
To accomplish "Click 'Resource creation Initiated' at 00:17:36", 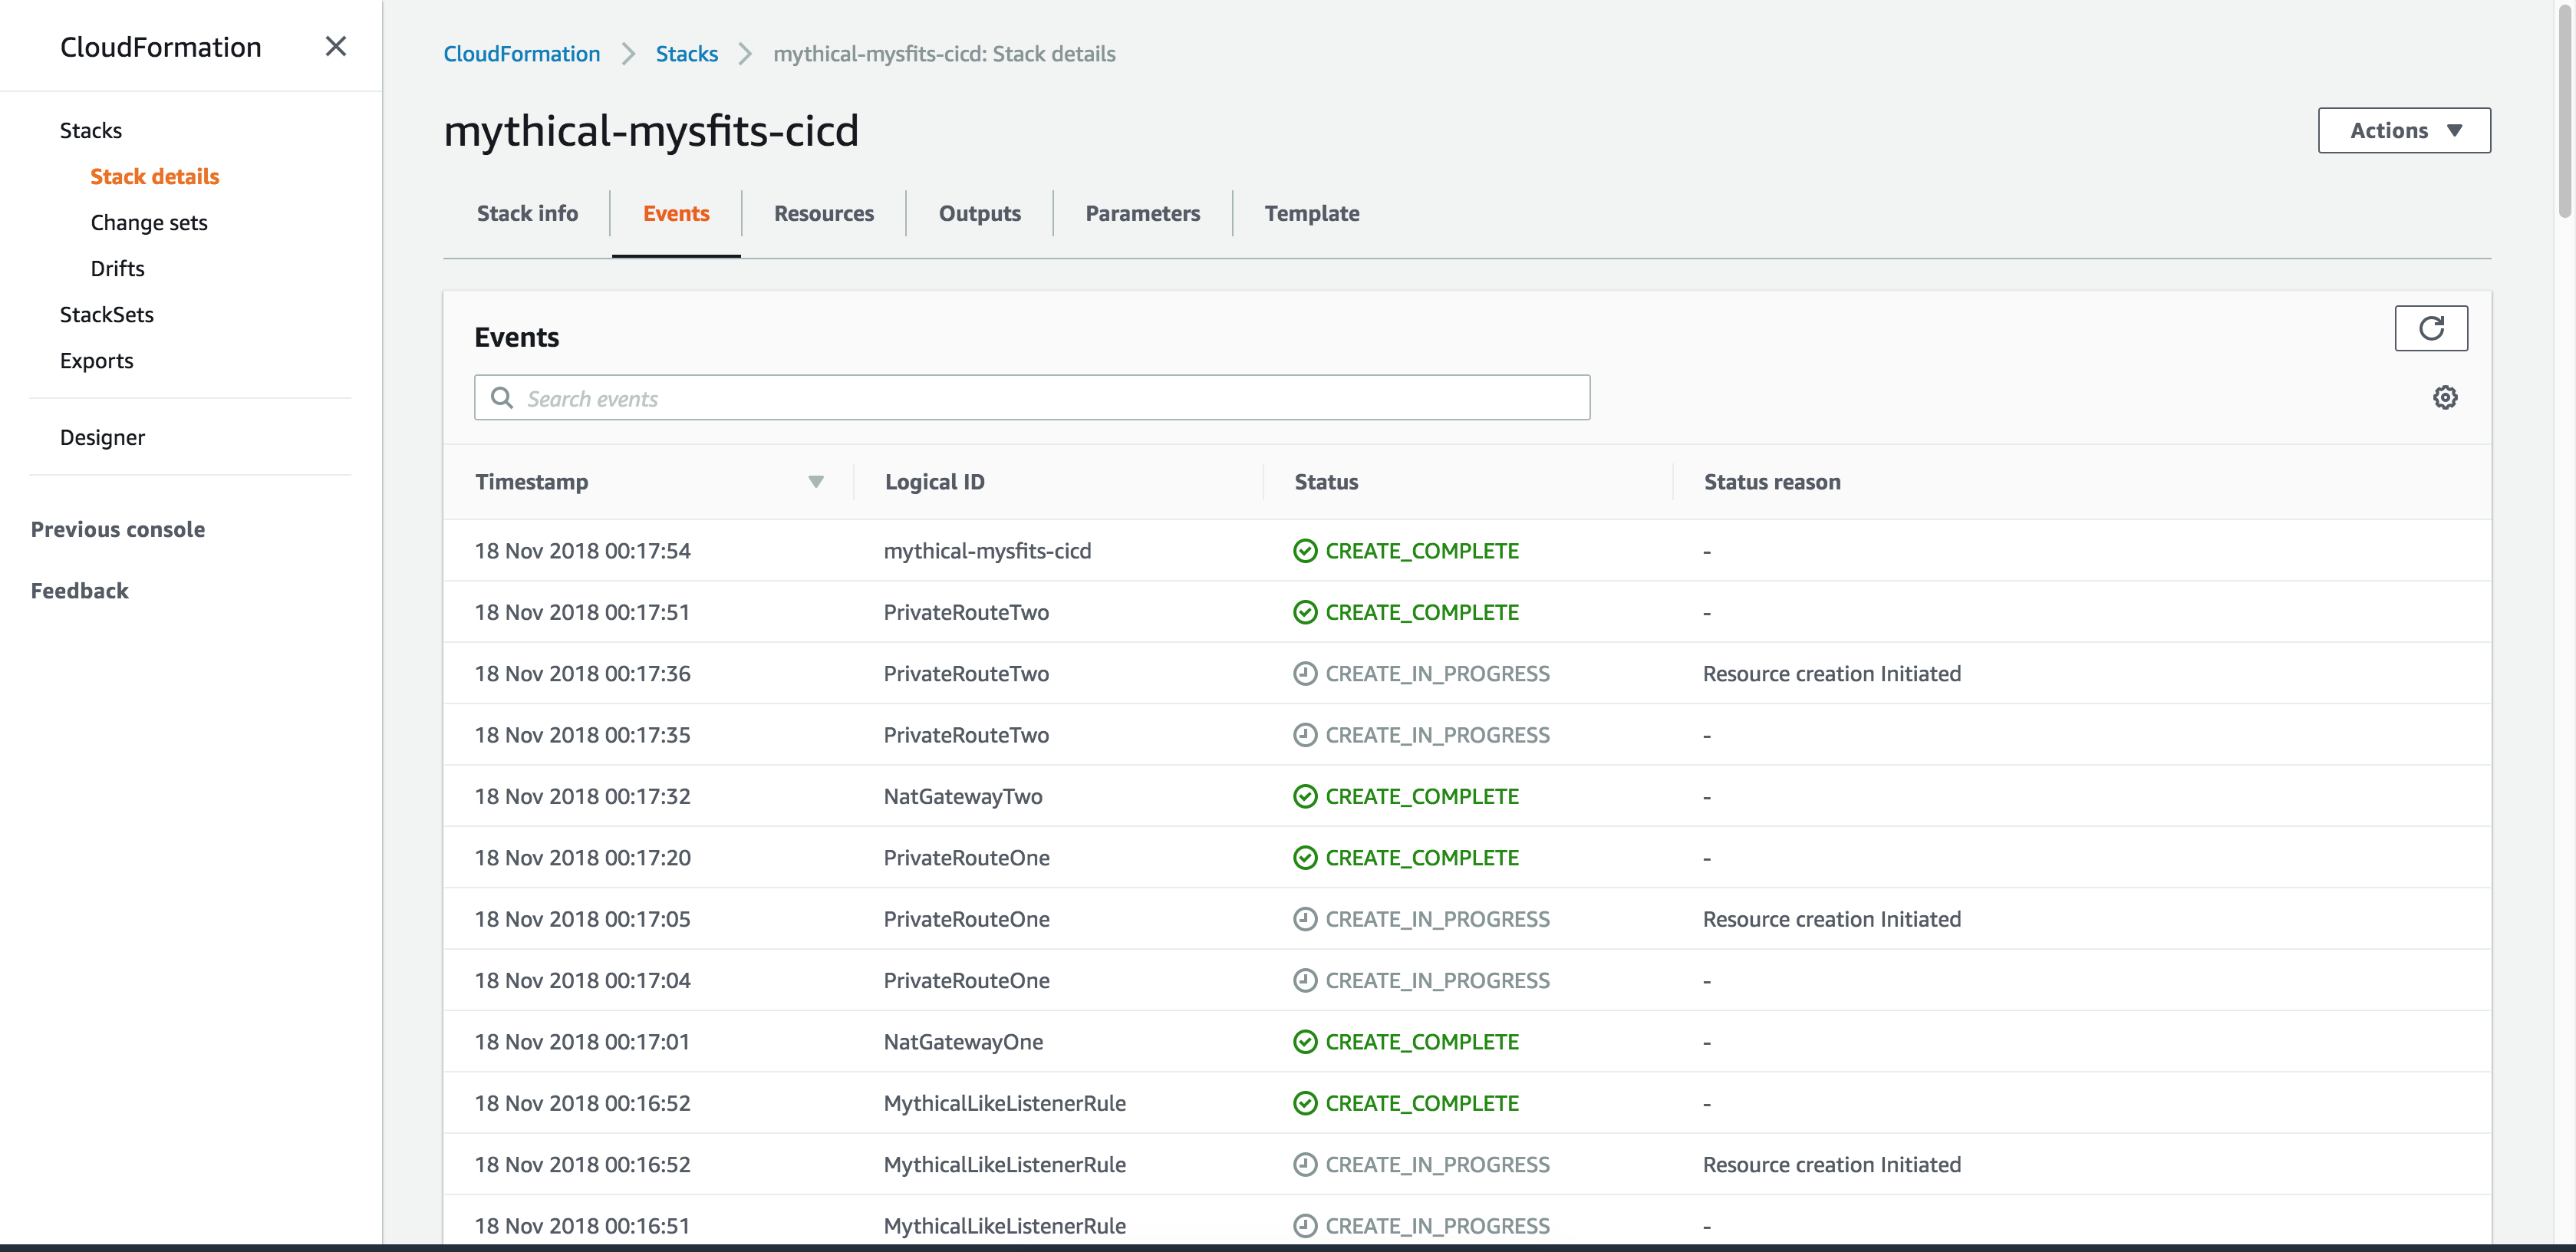I will pos(1832,674).
